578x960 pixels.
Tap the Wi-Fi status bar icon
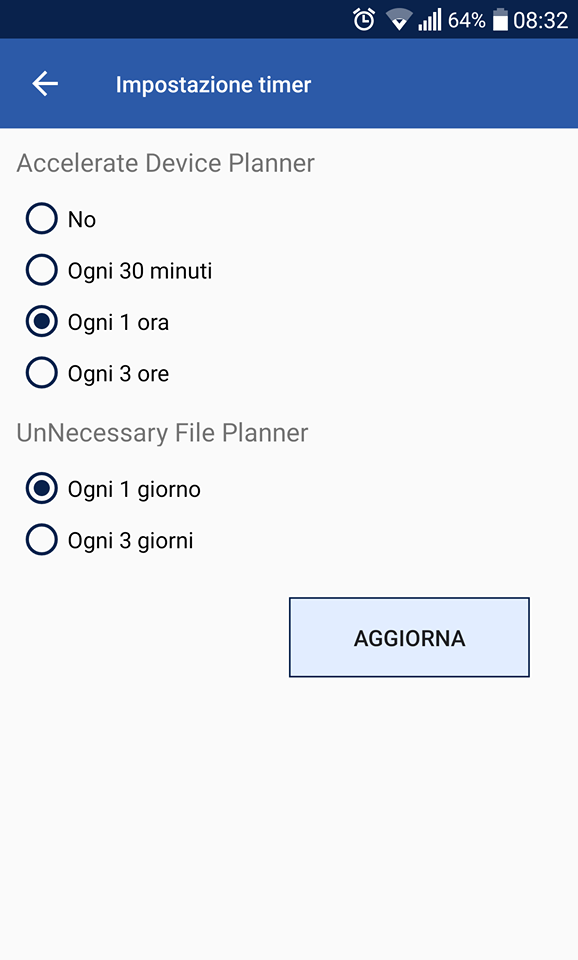click(399, 20)
